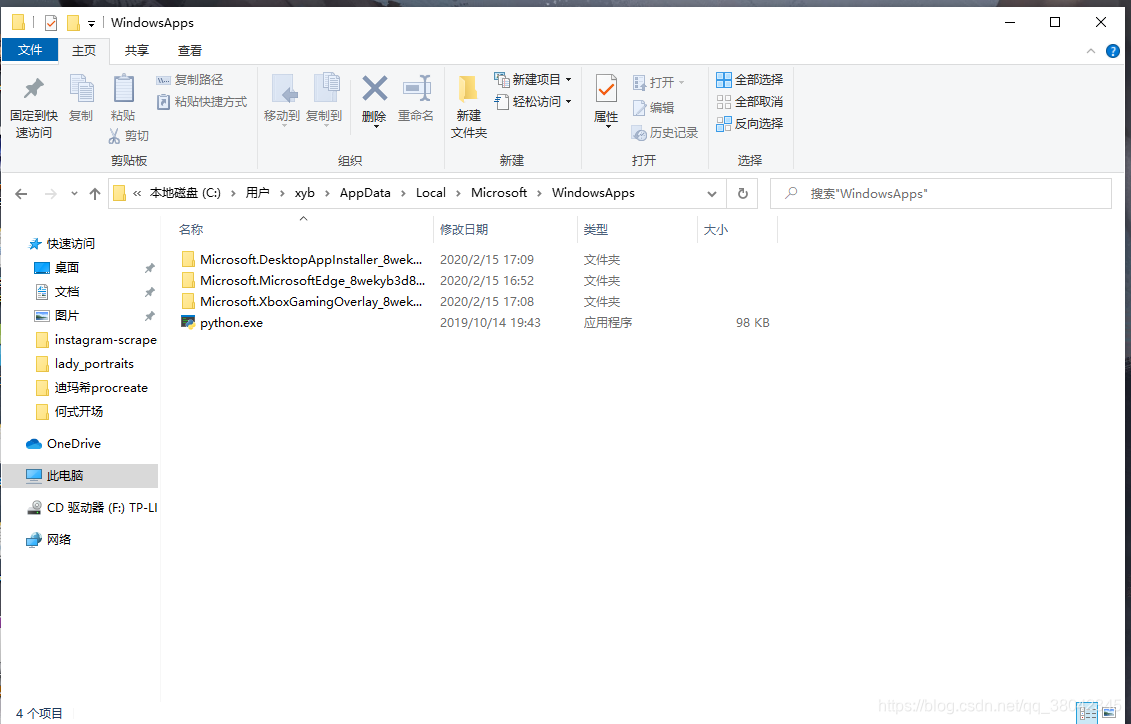Screen dimensions: 1131x724
Task: Click the Paste clipboard icon
Action: 123,89
